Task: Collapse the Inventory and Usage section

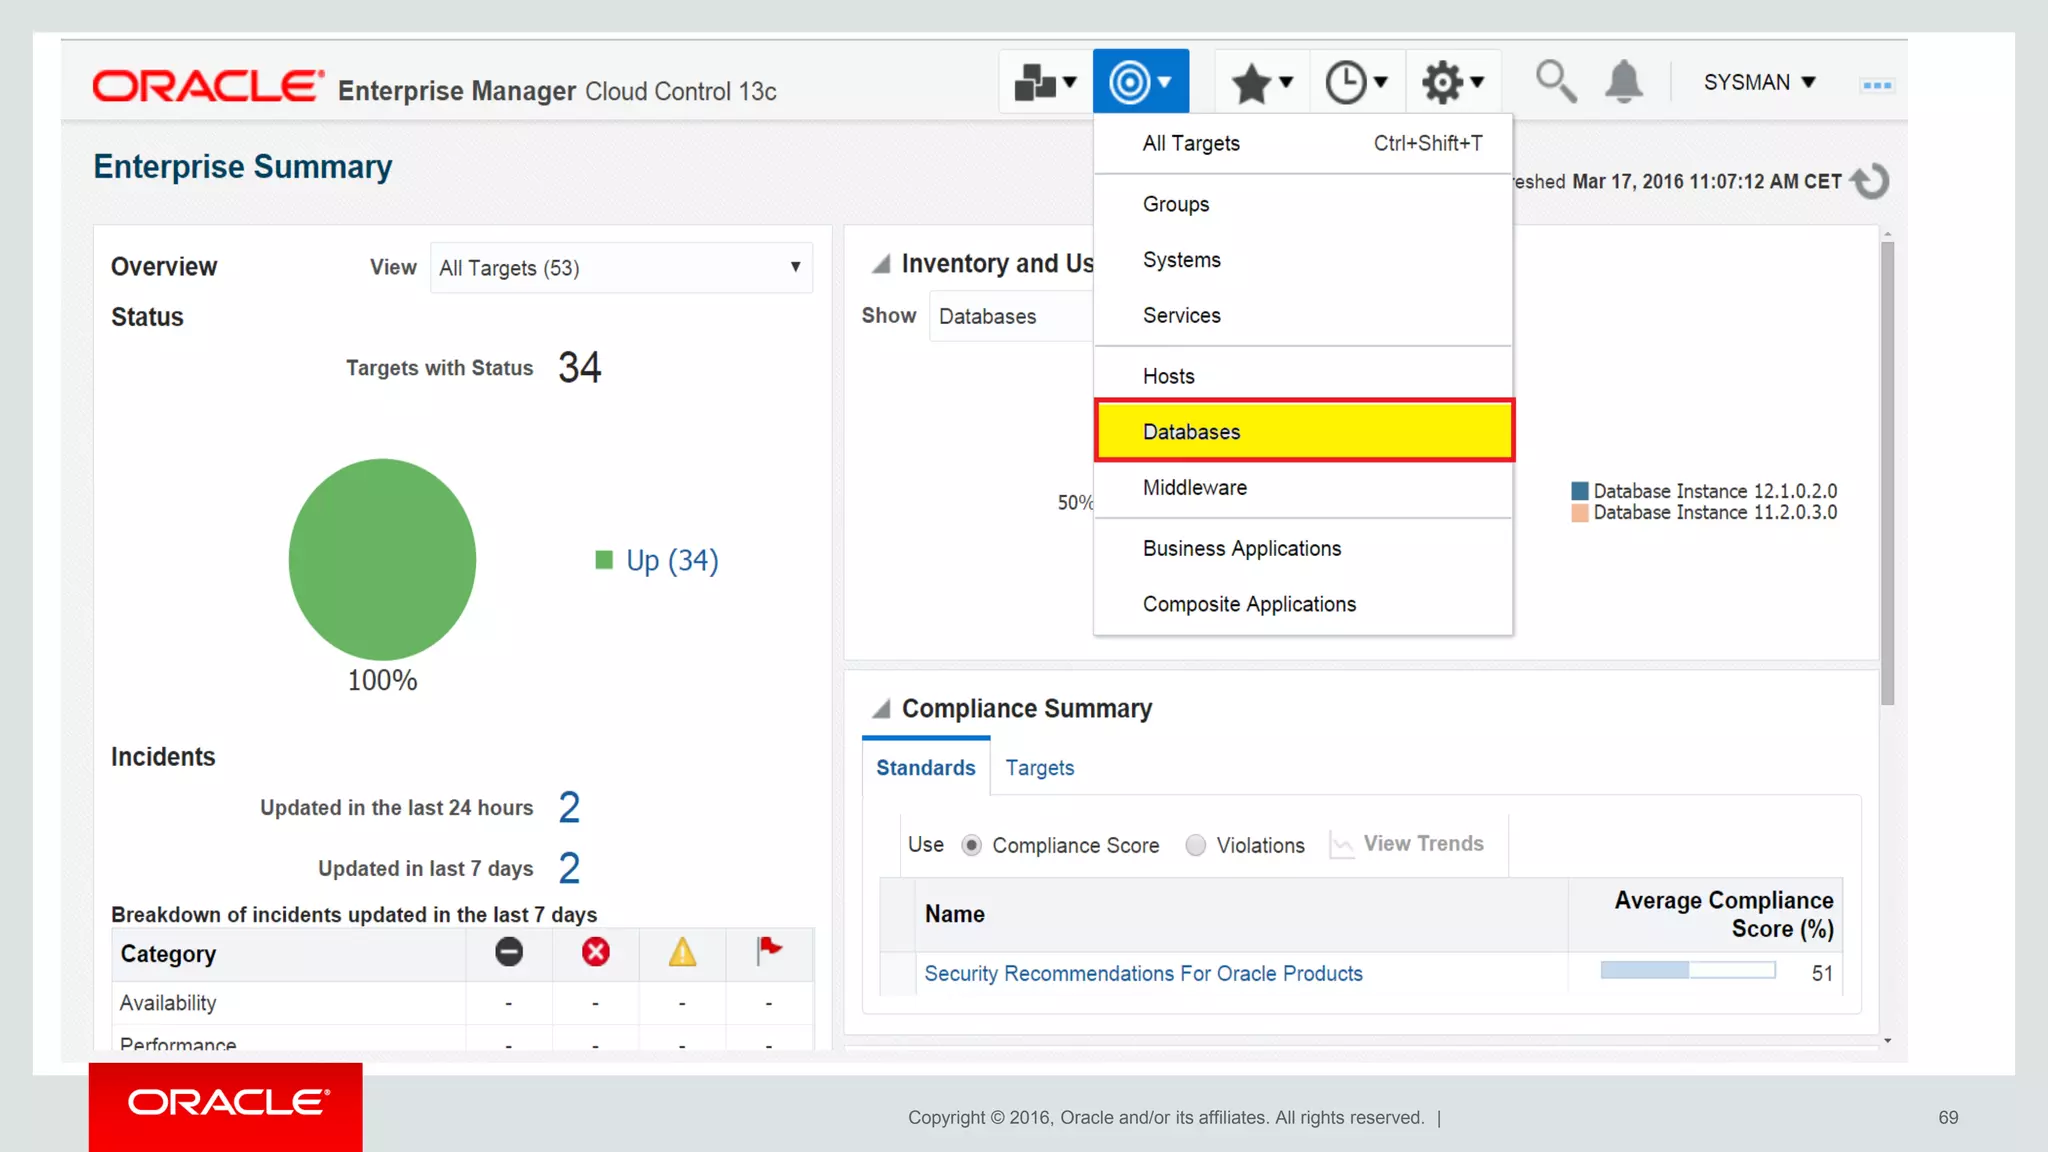Action: coord(881,264)
